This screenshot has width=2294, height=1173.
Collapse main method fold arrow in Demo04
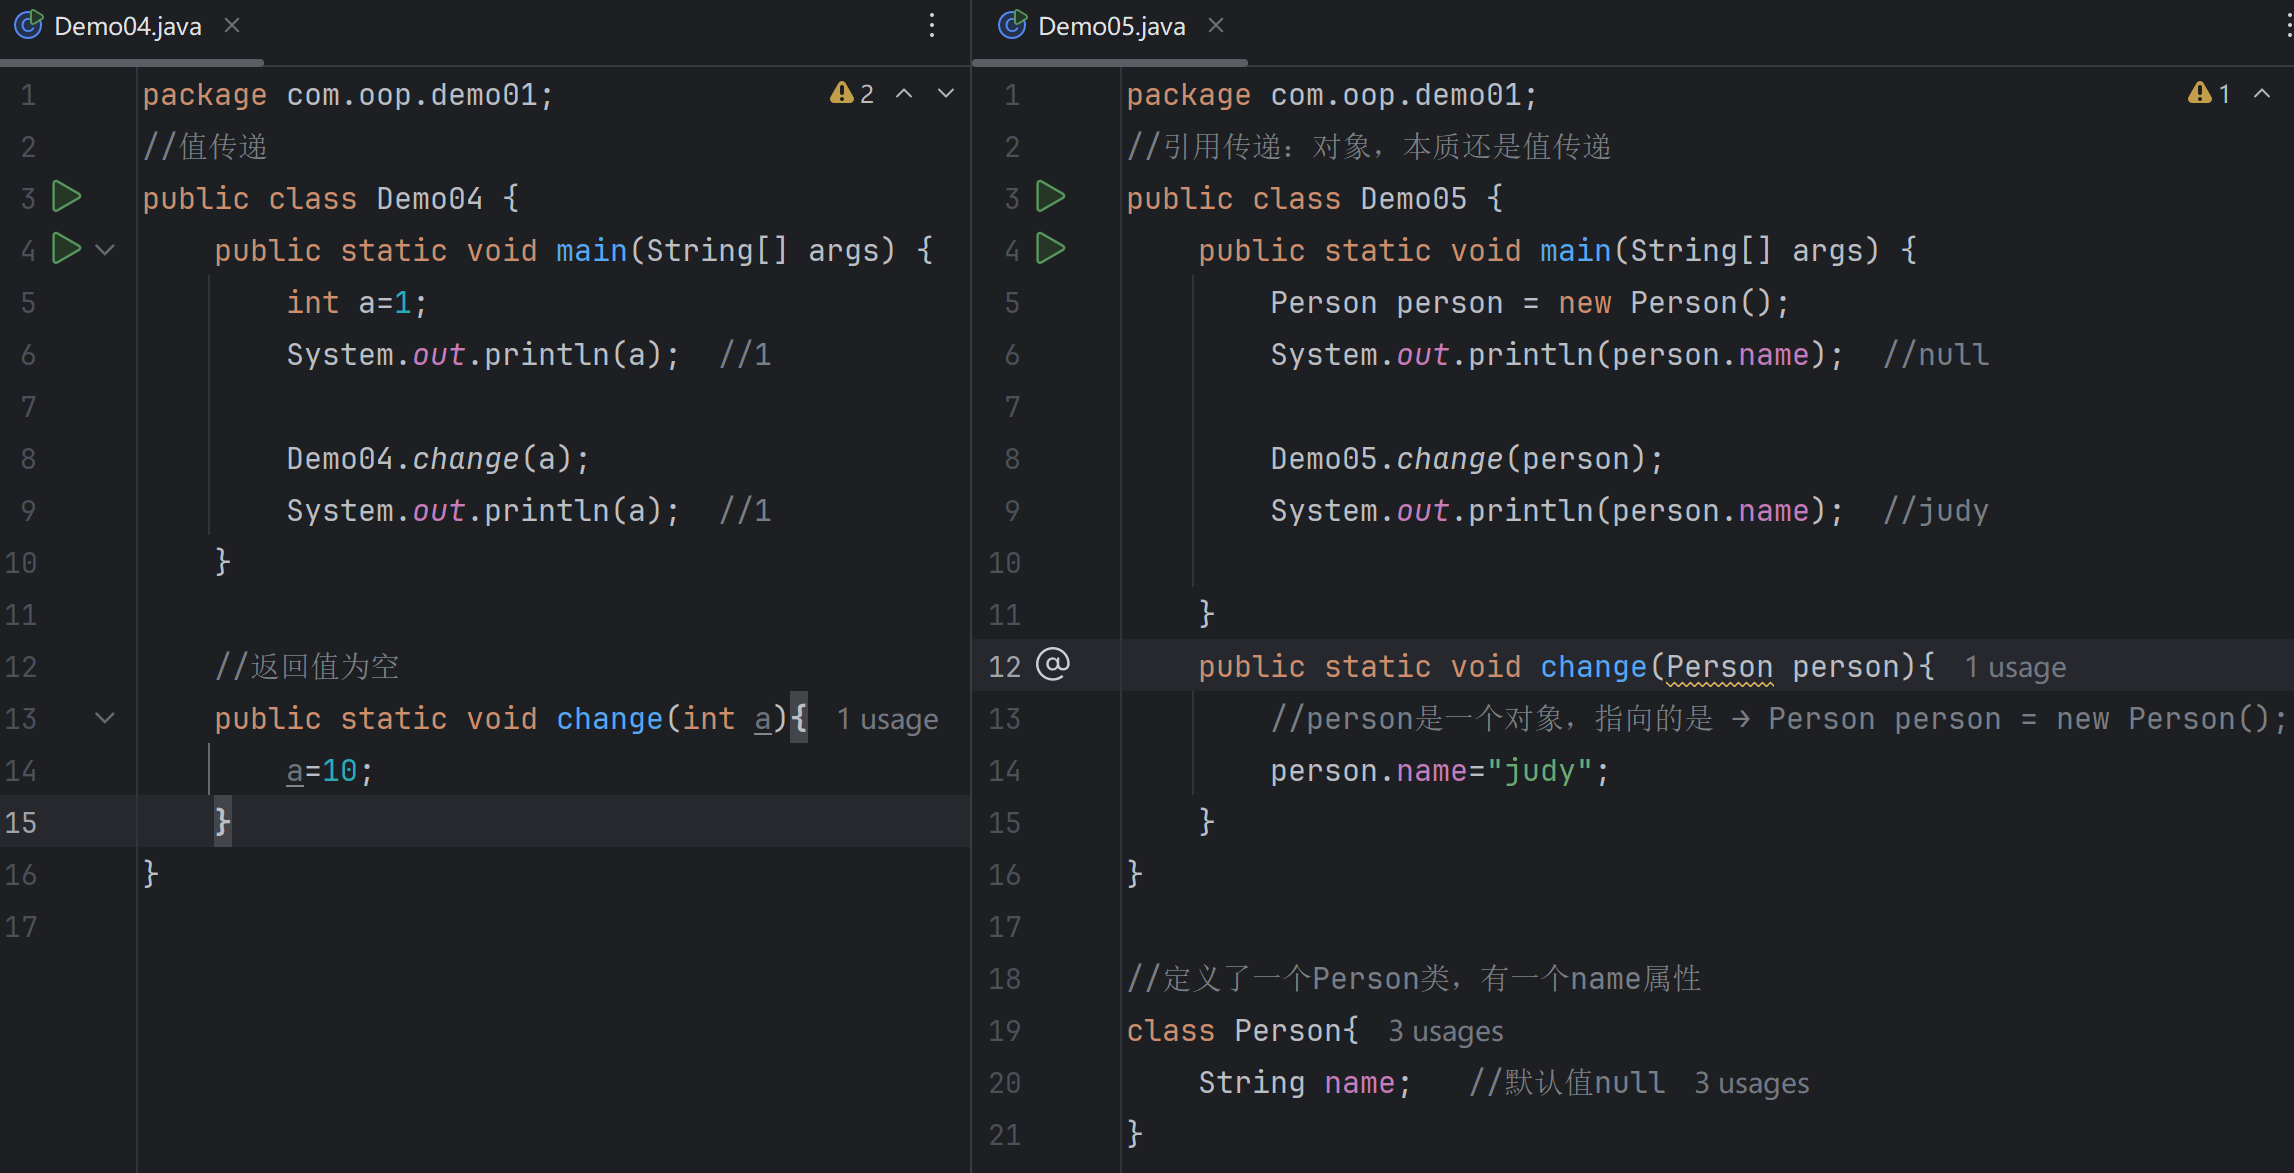[105, 250]
